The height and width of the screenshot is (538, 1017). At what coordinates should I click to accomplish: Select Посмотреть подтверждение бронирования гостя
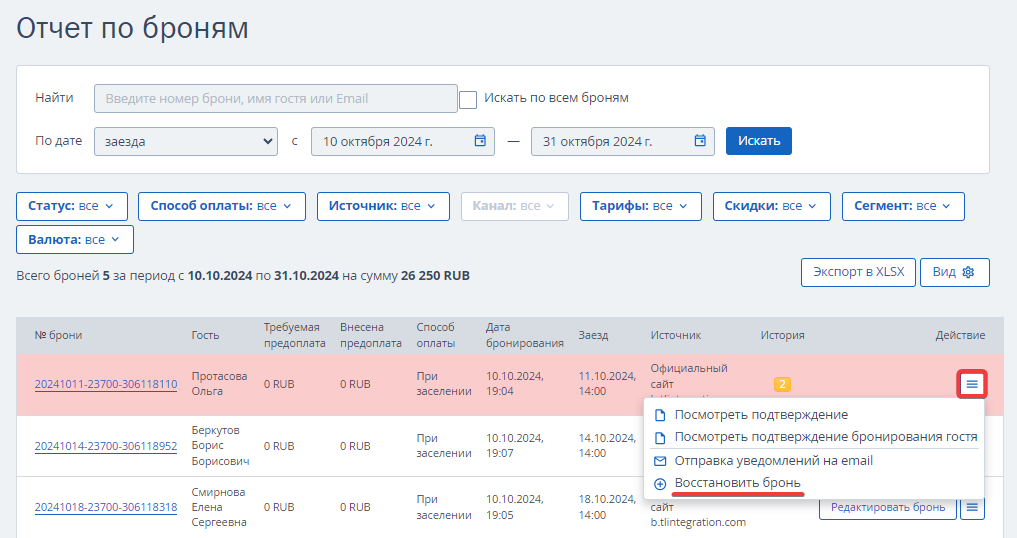pos(826,437)
